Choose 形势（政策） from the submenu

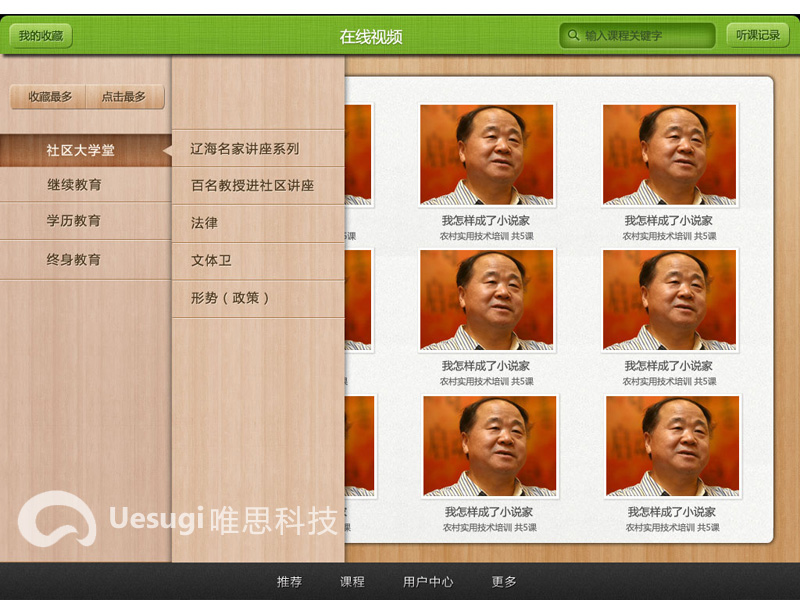(231, 298)
